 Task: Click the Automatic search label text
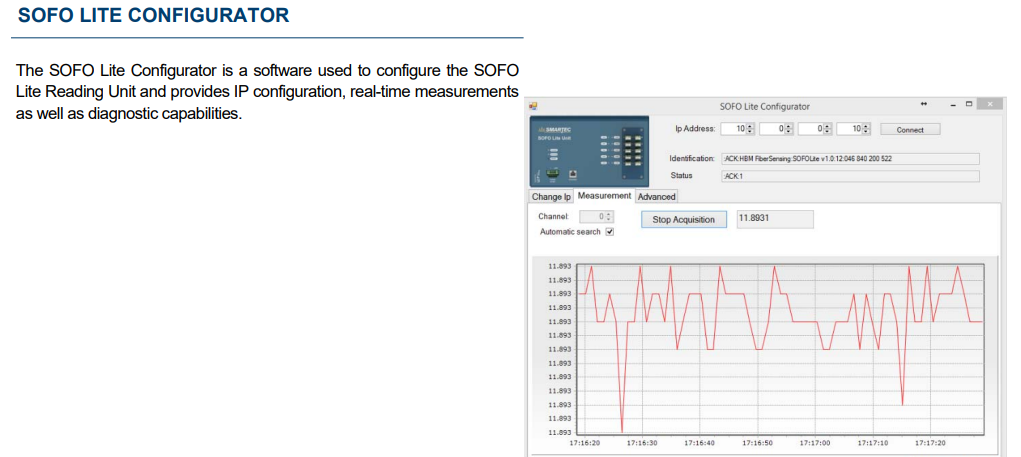click(x=570, y=232)
